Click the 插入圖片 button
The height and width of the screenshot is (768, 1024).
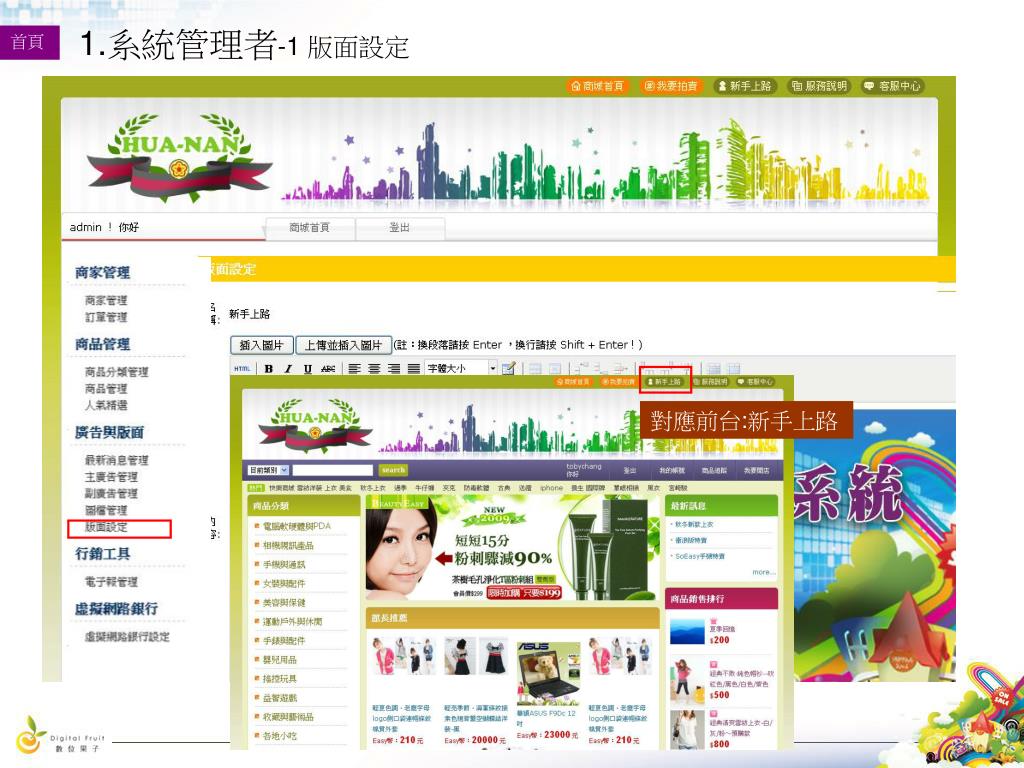coord(261,345)
